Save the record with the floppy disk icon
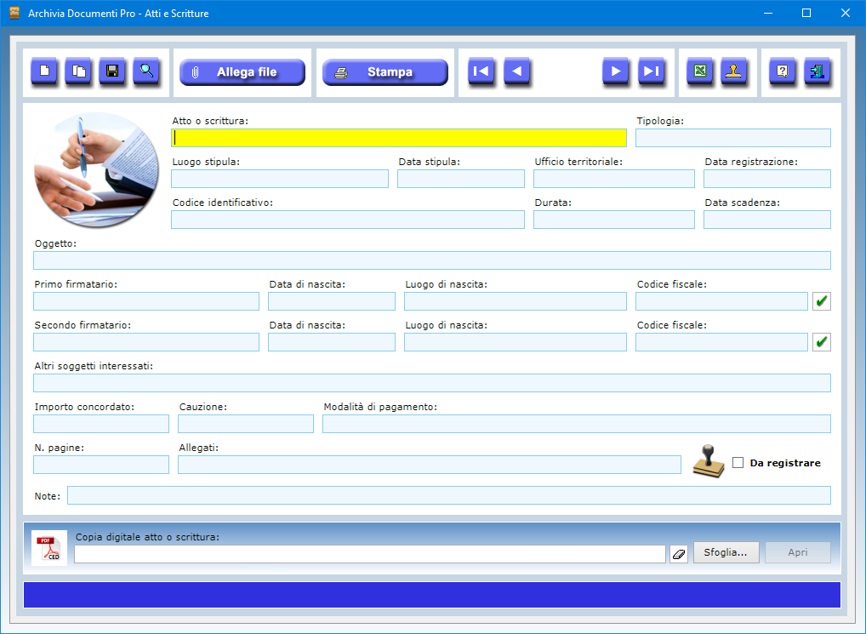The image size is (866, 634). (112, 71)
